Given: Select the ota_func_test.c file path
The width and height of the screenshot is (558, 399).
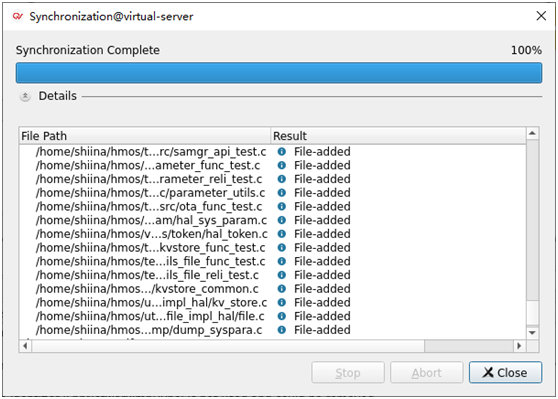Looking at the screenshot, I should 149,206.
